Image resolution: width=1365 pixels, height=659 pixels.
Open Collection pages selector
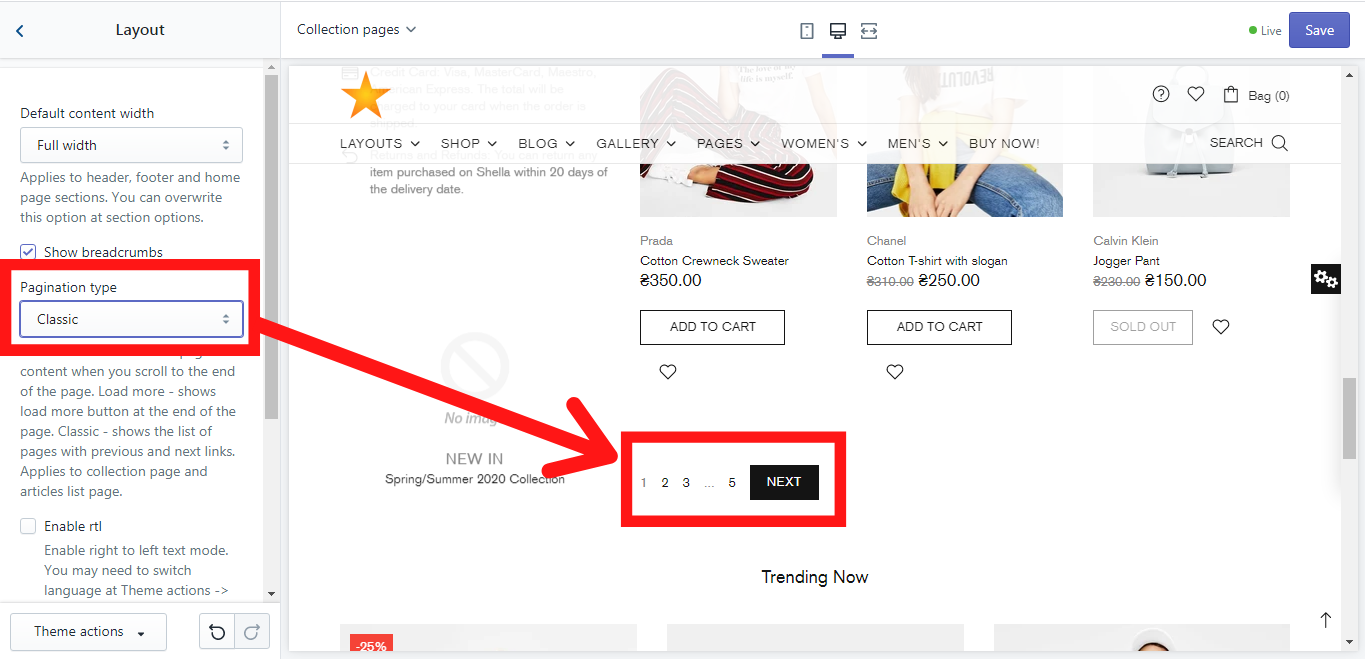356,30
